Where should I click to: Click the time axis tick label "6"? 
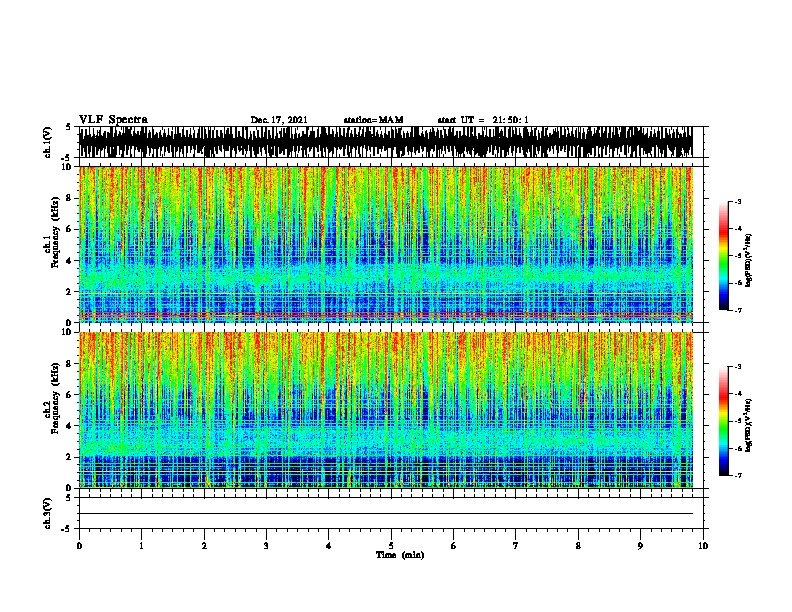(x=453, y=546)
